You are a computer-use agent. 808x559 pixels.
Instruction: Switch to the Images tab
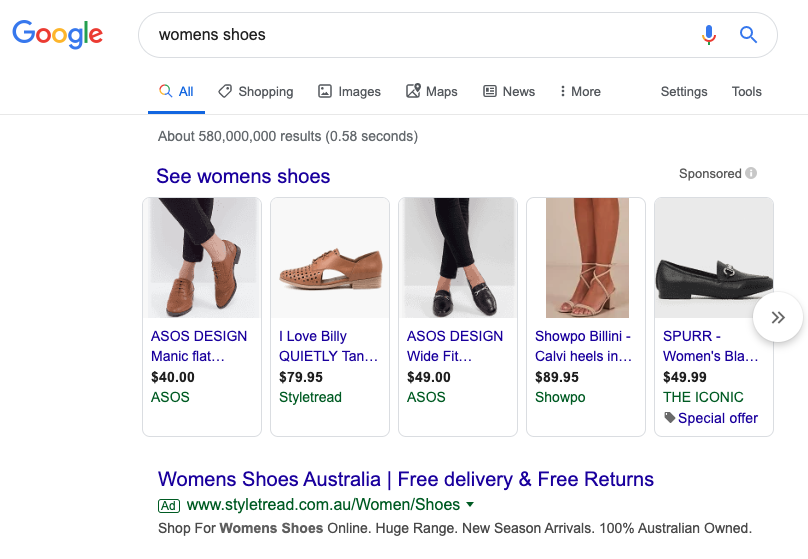(349, 92)
